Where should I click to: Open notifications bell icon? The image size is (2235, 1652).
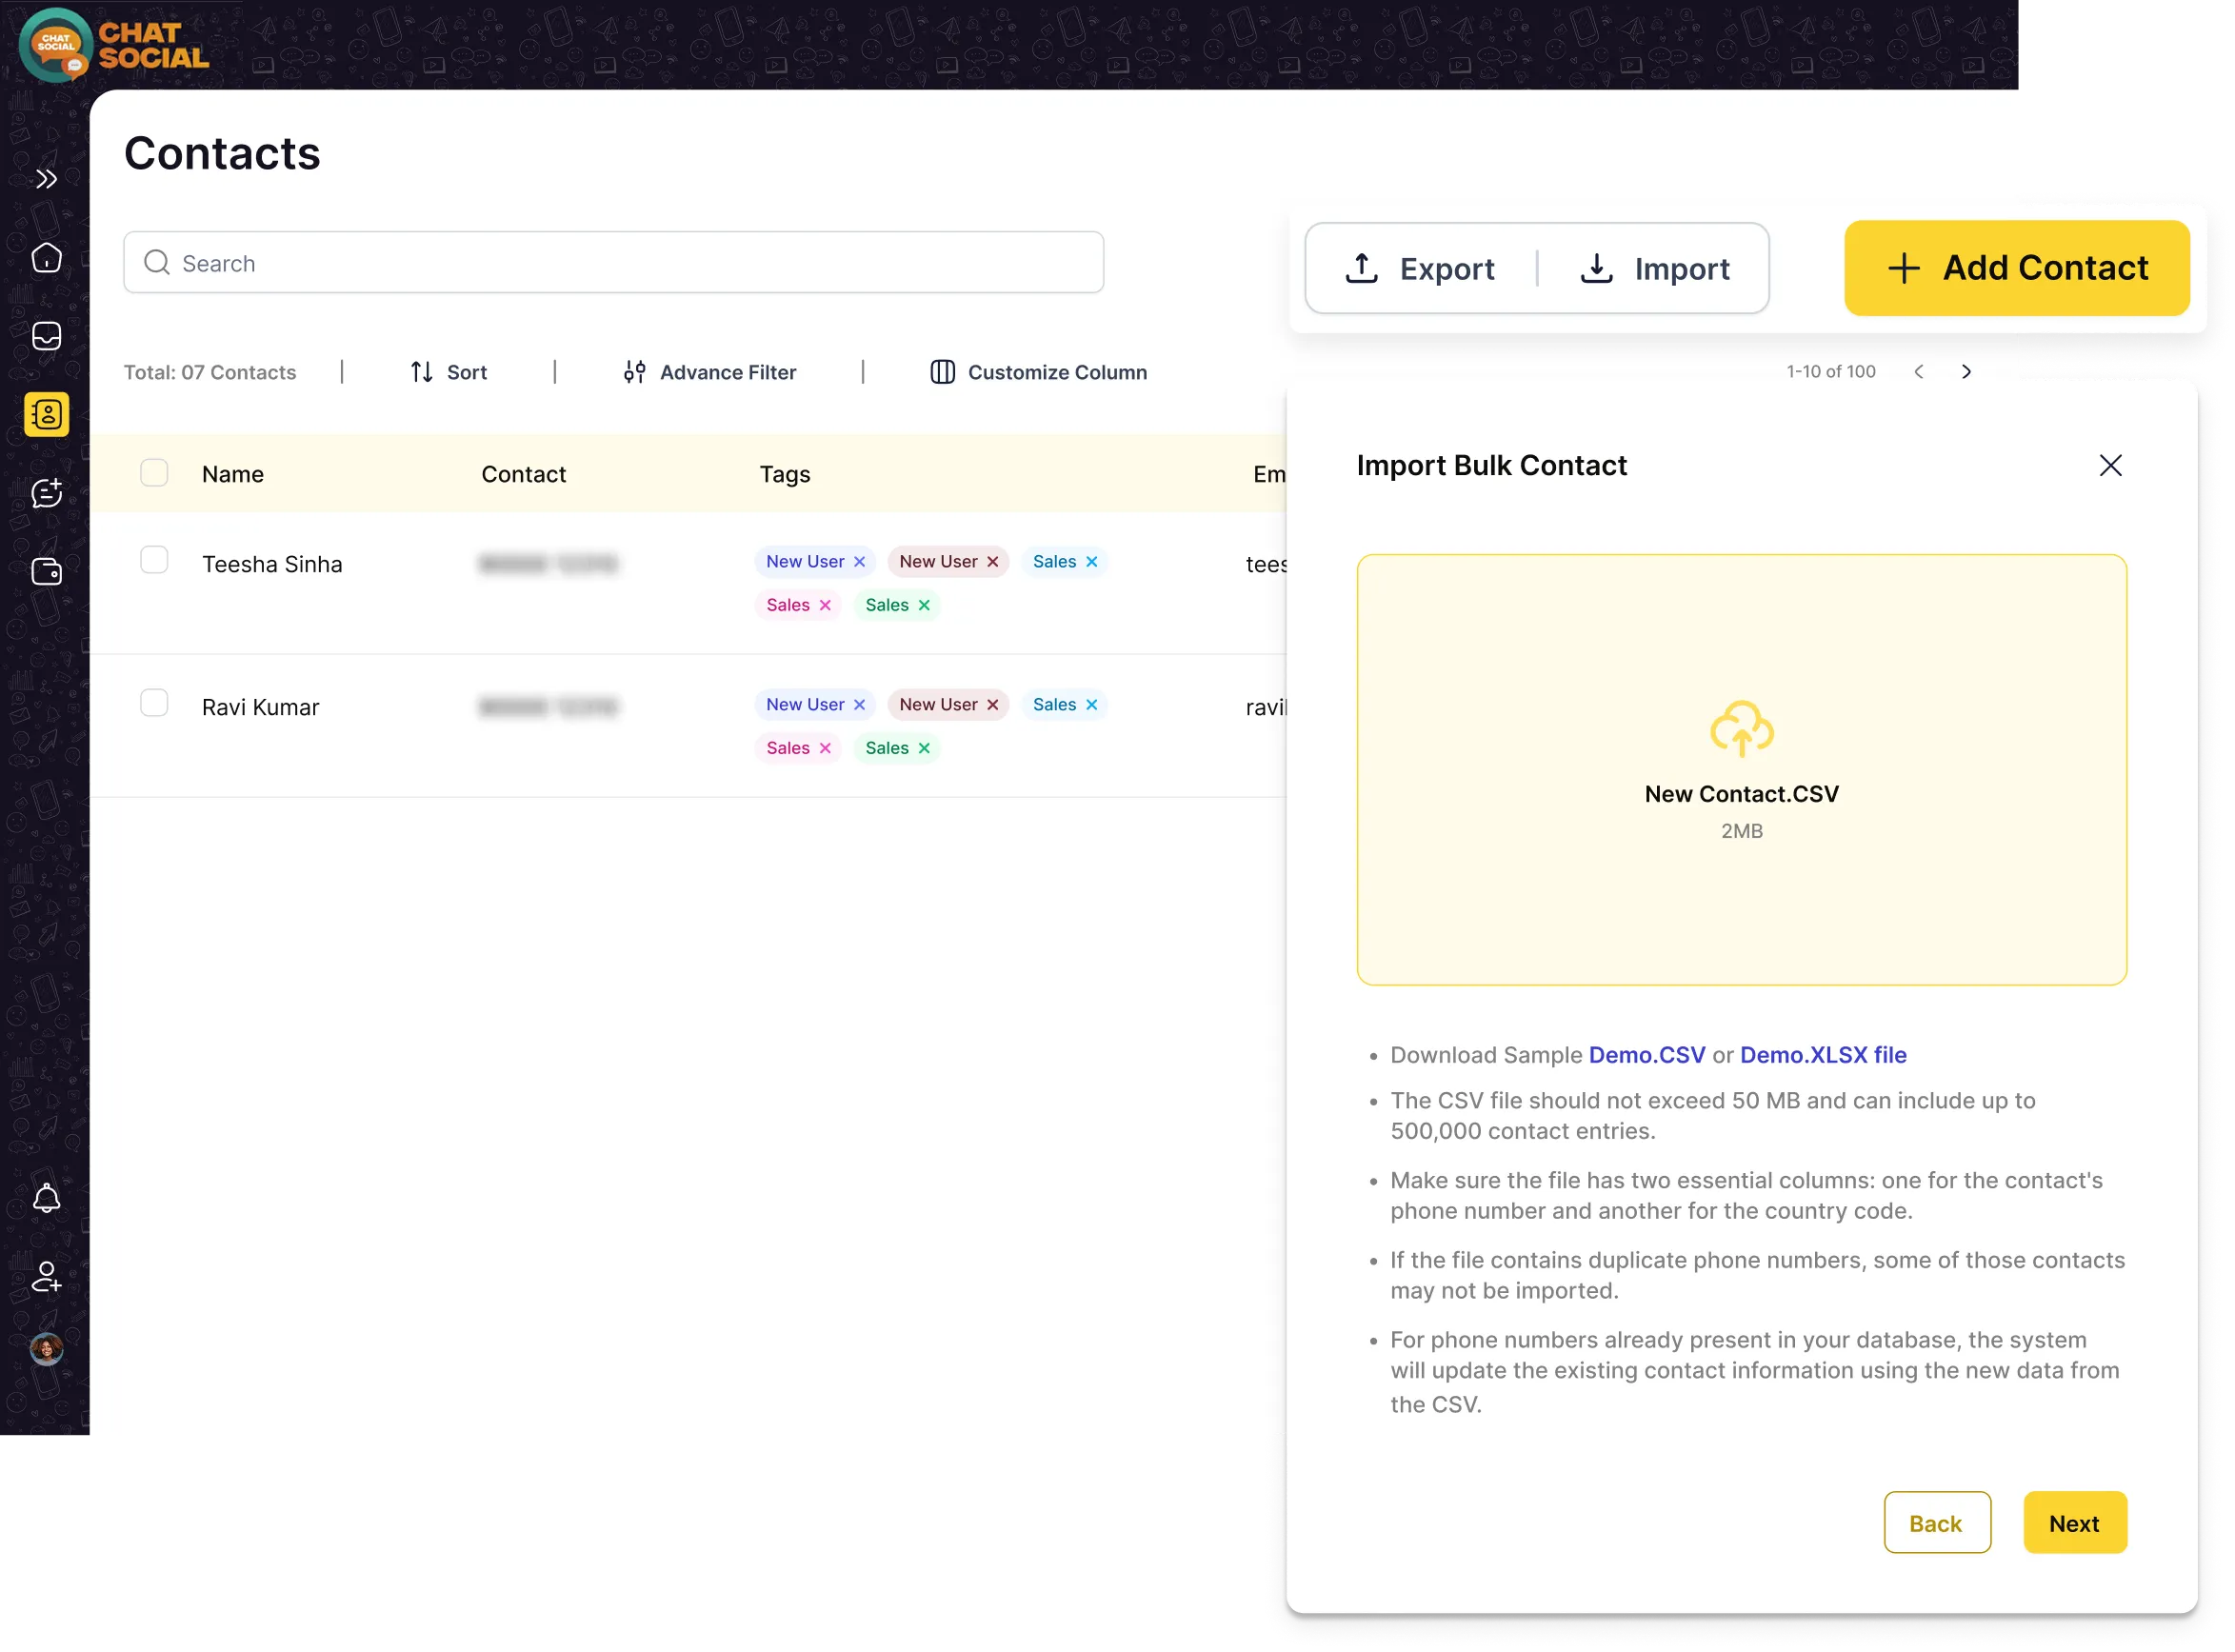click(x=46, y=1198)
